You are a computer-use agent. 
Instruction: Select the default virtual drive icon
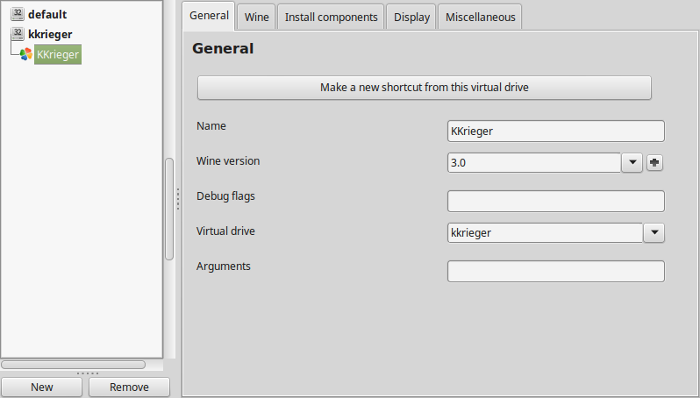tap(17, 14)
